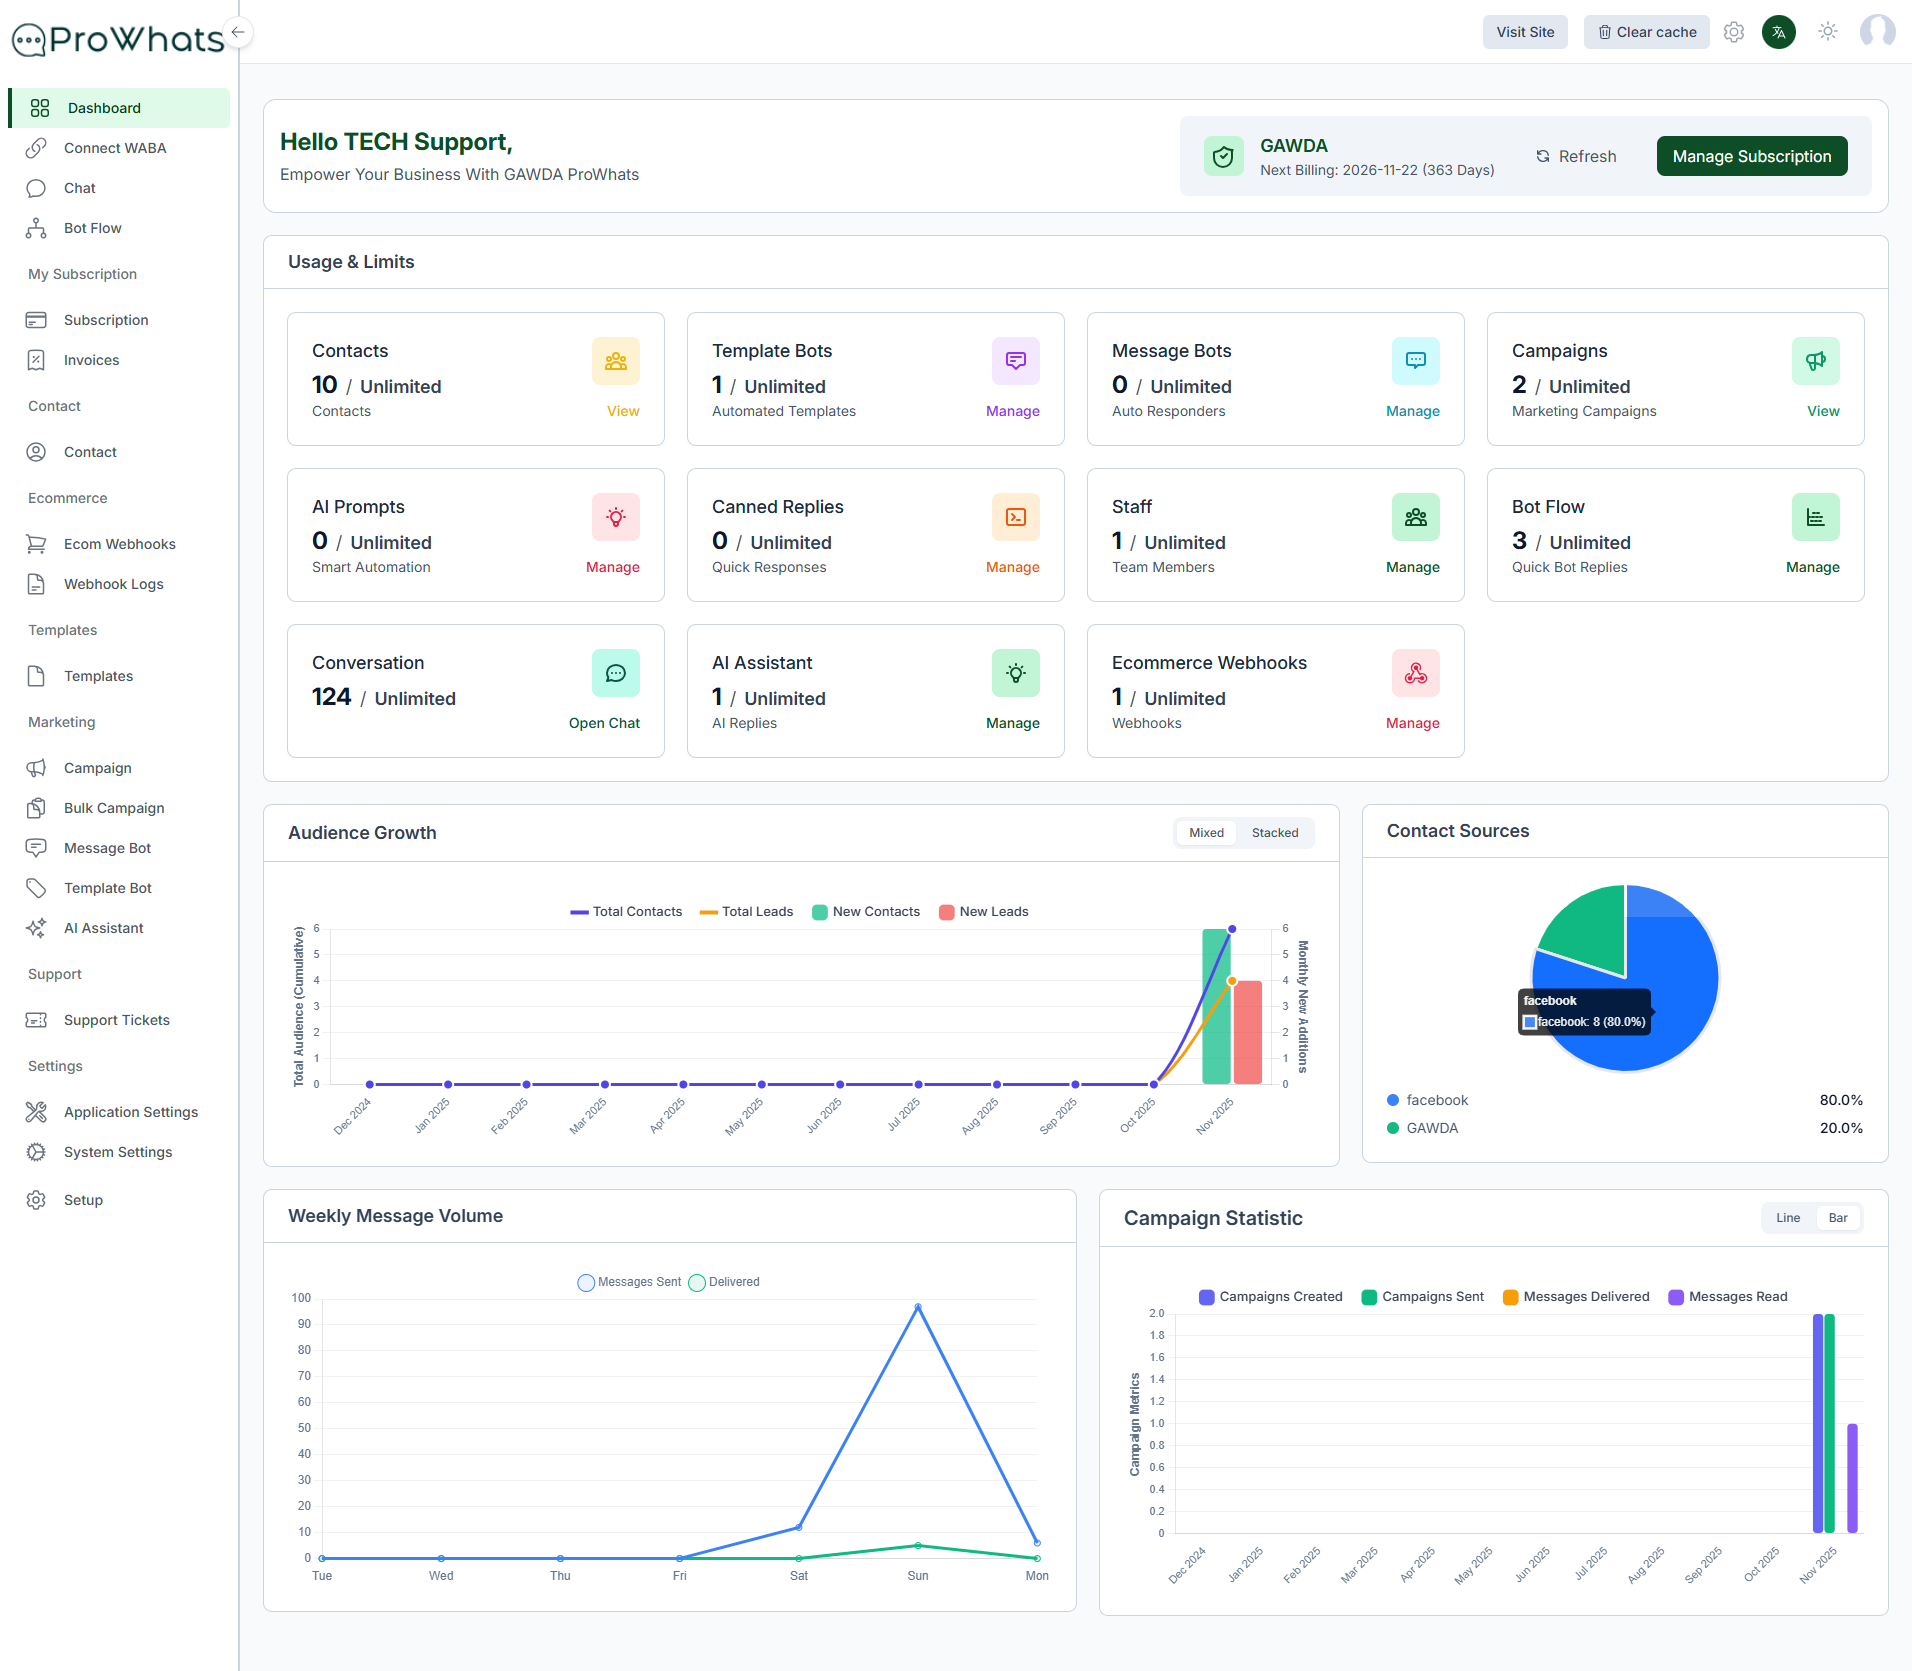Screen dimensions: 1912x1671
Task: Open the user profile avatar
Action: point(1877,32)
